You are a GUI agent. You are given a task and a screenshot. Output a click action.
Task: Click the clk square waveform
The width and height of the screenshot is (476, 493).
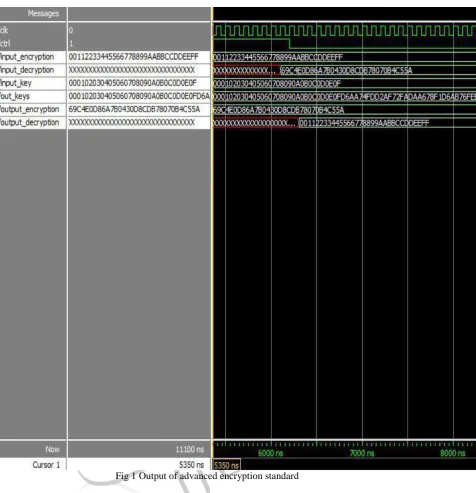coord(344,31)
